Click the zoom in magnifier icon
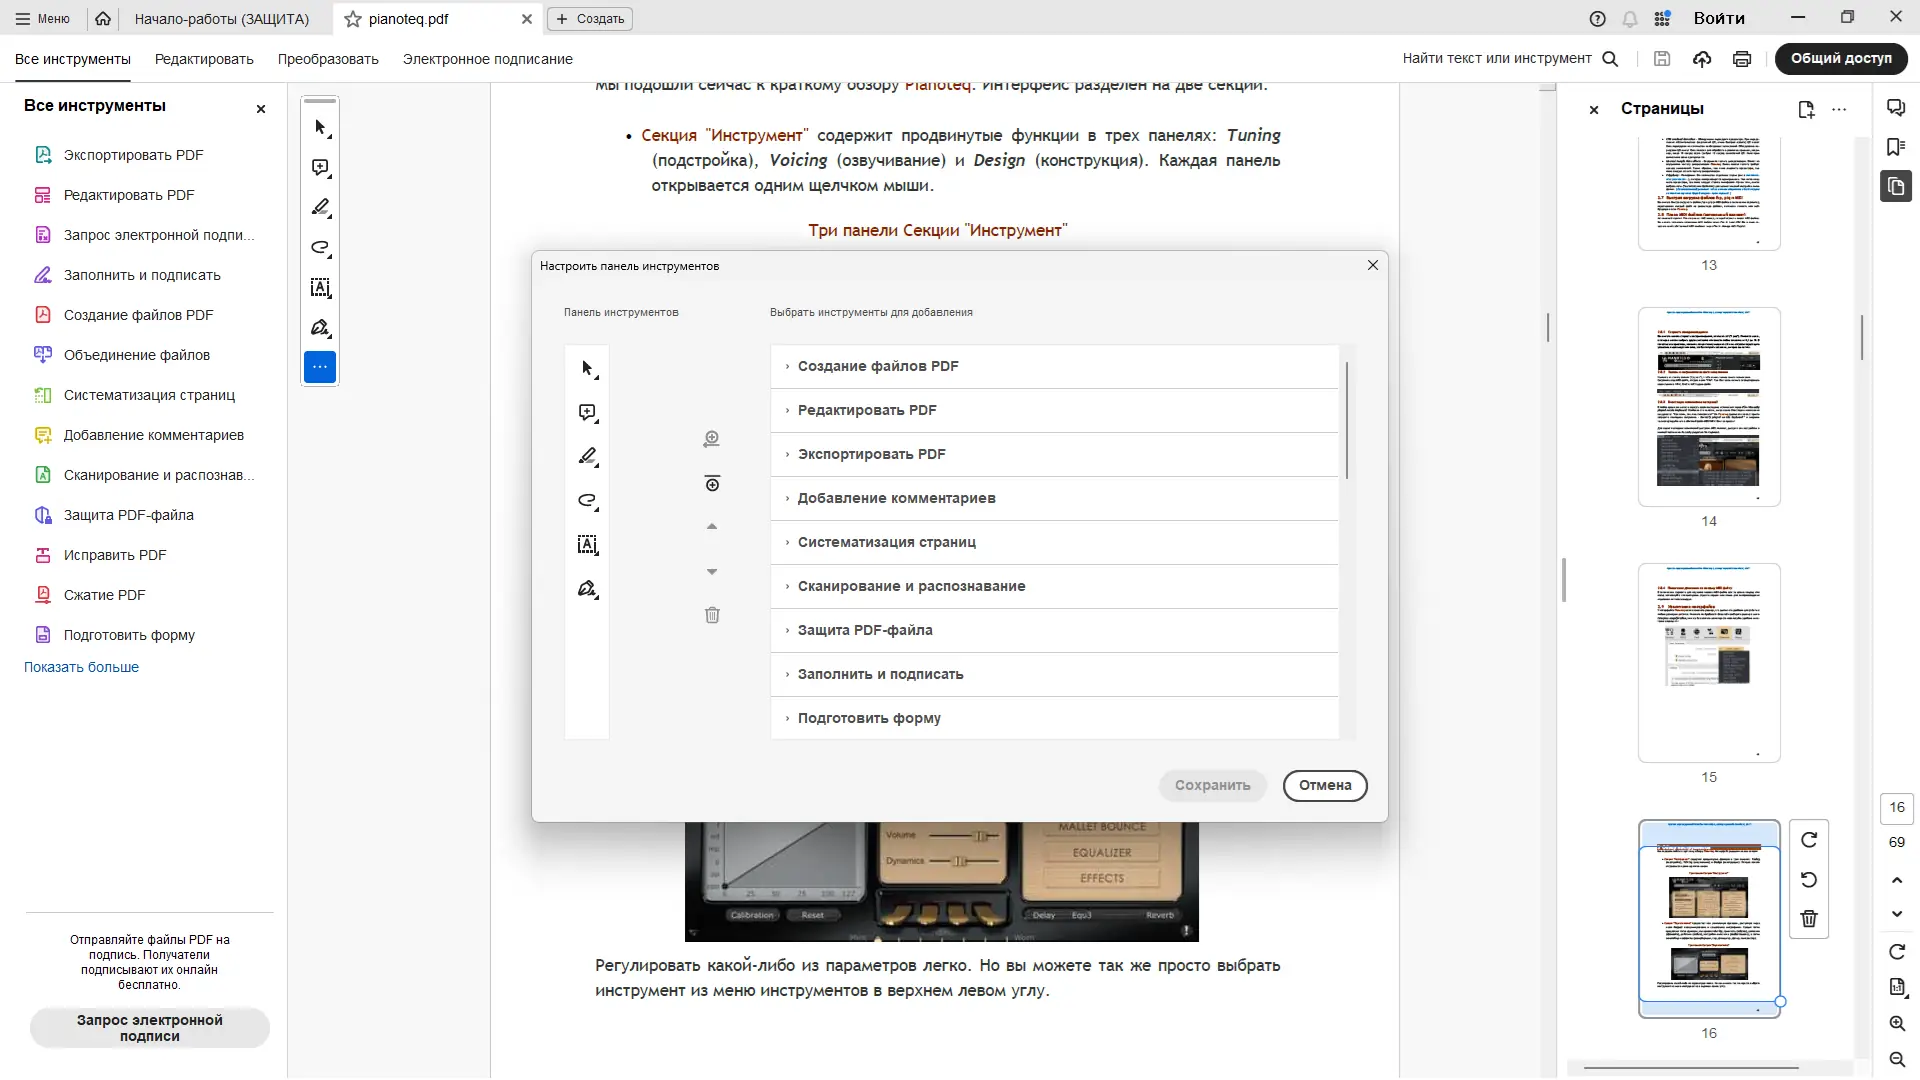Viewport: 1920px width, 1080px height. 1897,1023
